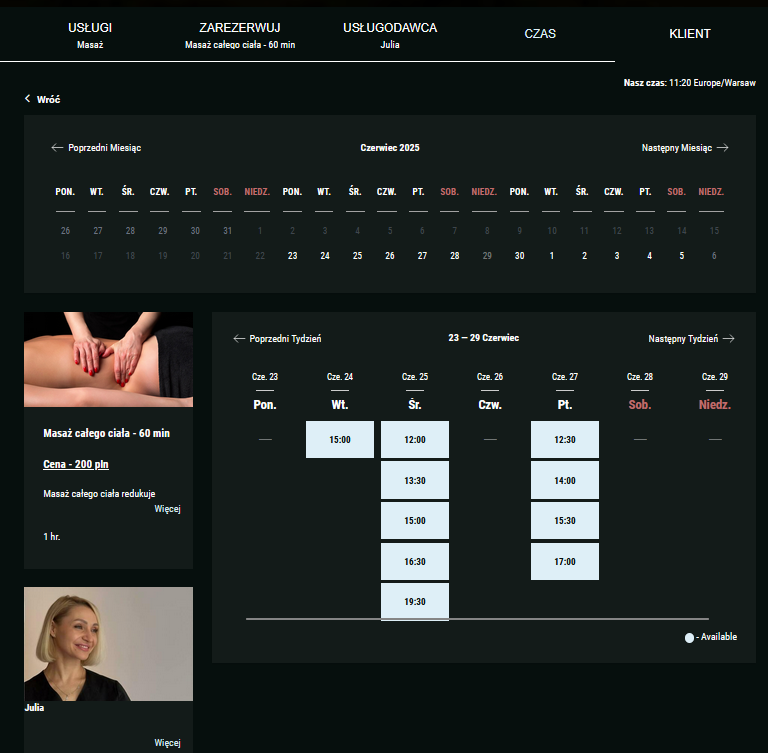Select the Friday 17:00 time slot
768x753 pixels.
coord(565,561)
